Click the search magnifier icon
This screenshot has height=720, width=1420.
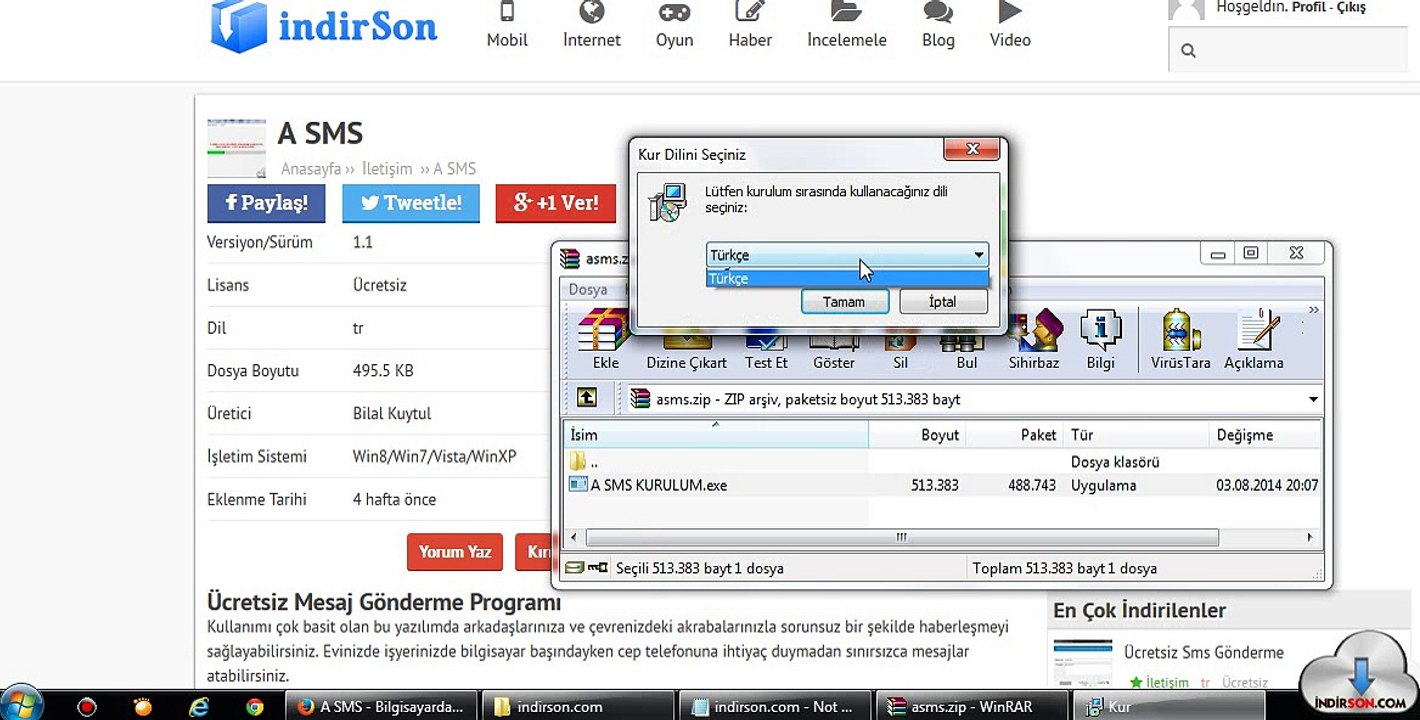tap(1188, 50)
